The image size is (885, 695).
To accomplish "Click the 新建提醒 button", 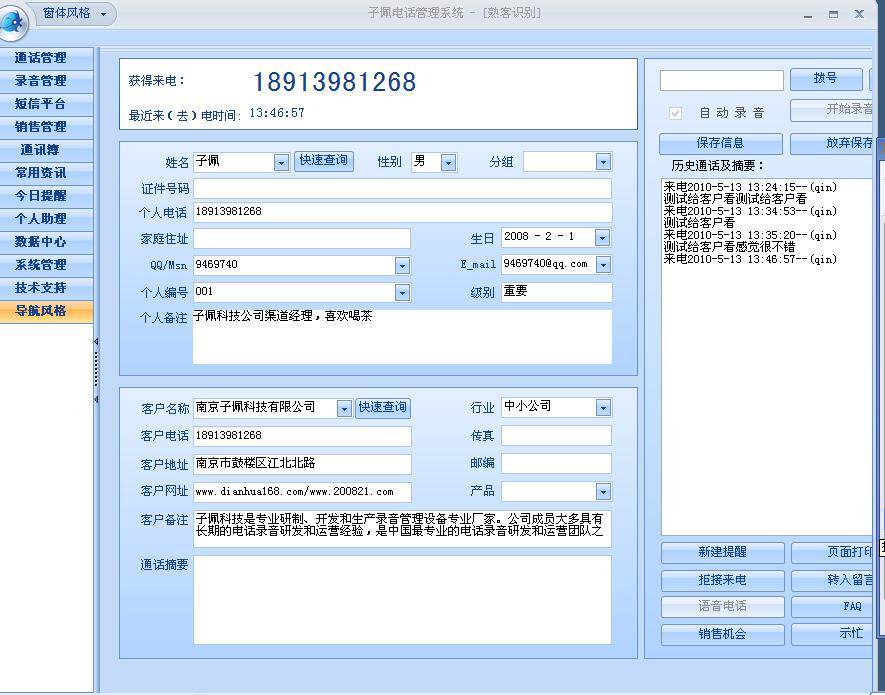I will click(722, 552).
